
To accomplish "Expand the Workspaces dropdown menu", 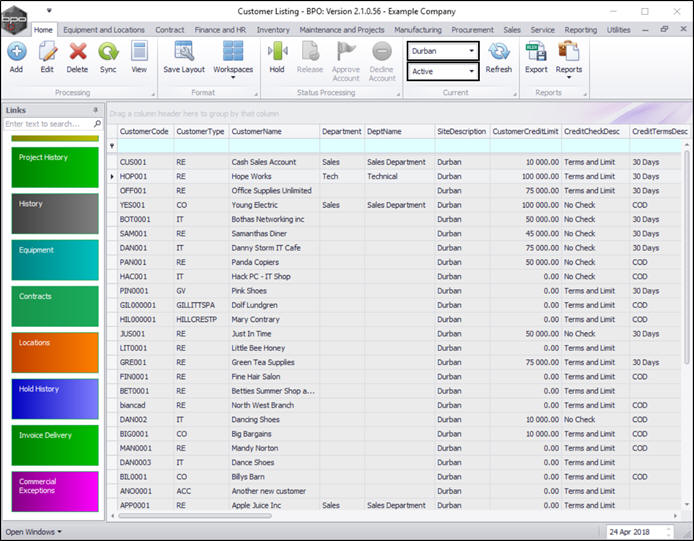I will point(233,78).
